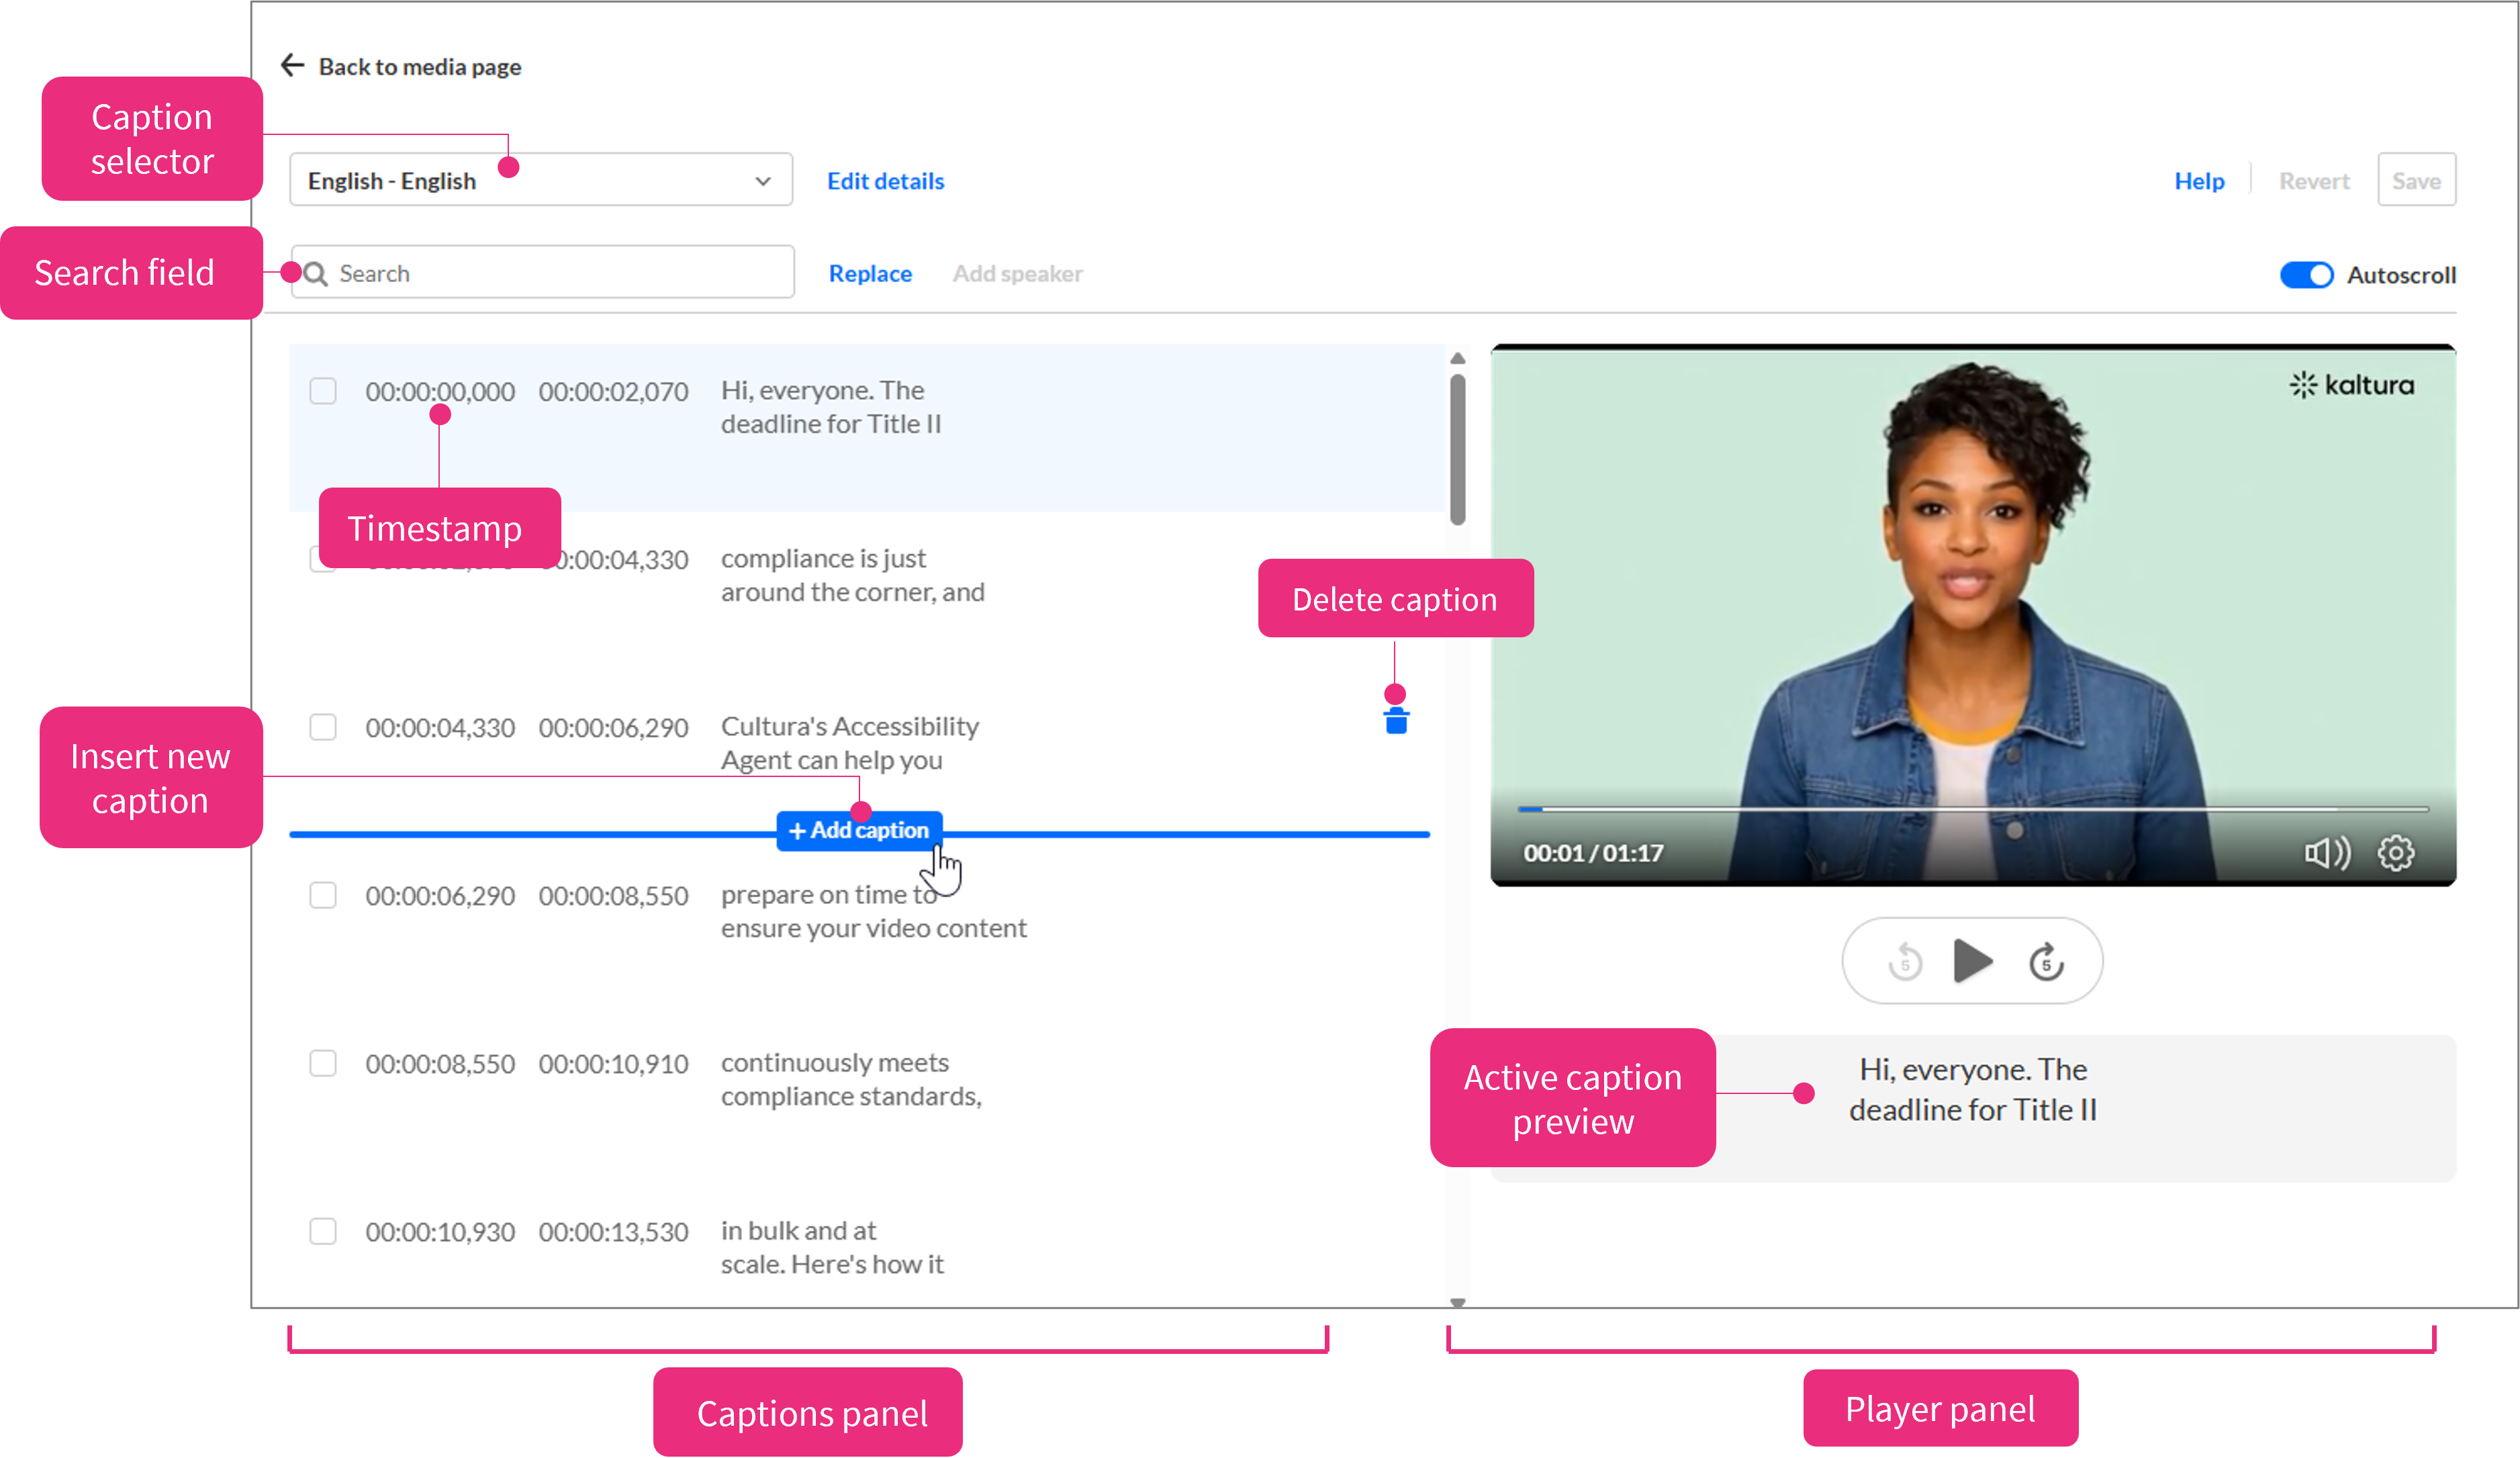The height and width of the screenshot is (1458, 2520).
Task: Click the Edit details link
Action: point(885,181)
